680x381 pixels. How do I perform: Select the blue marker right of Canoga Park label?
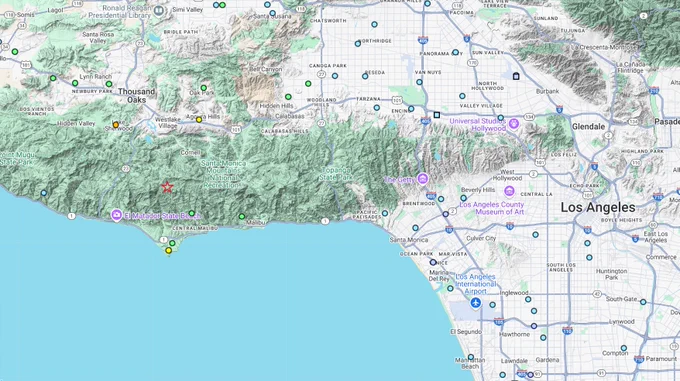(x=335, y=76)
